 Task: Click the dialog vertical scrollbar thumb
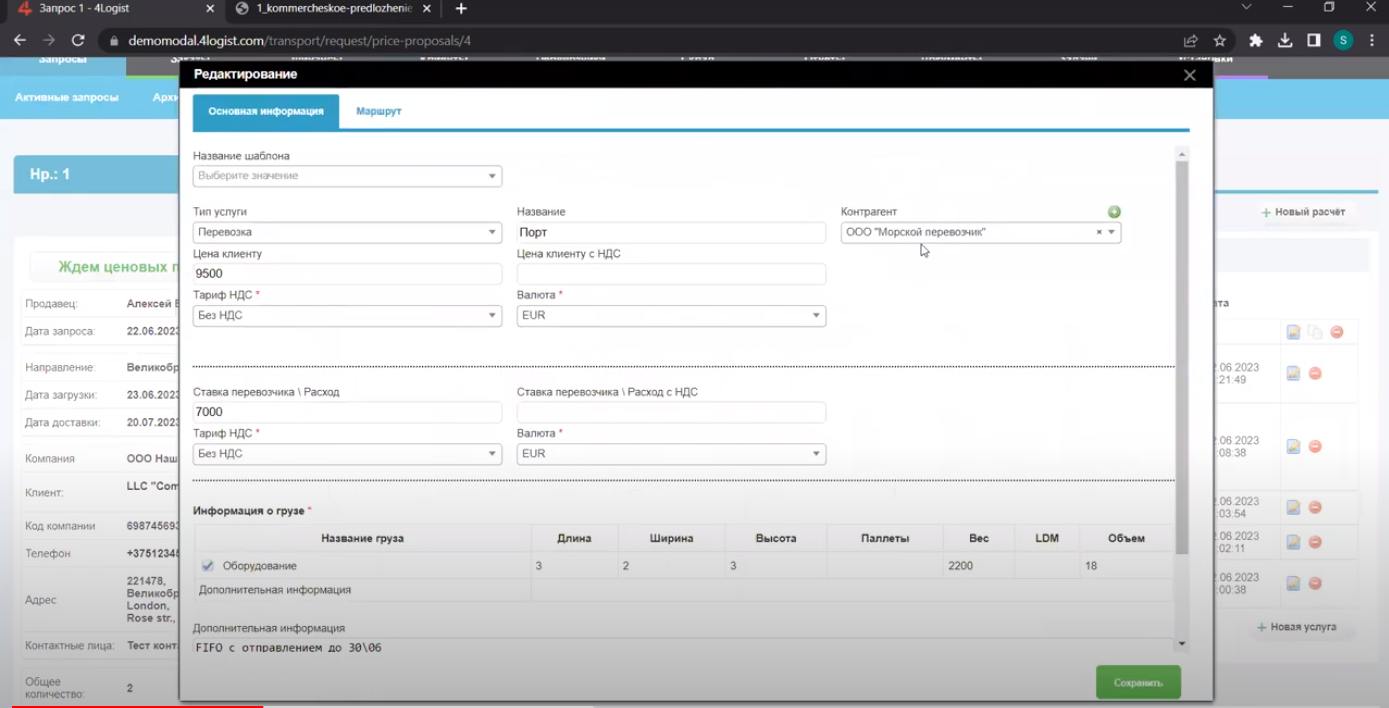pyautogui.click(x=1182, y=356)
